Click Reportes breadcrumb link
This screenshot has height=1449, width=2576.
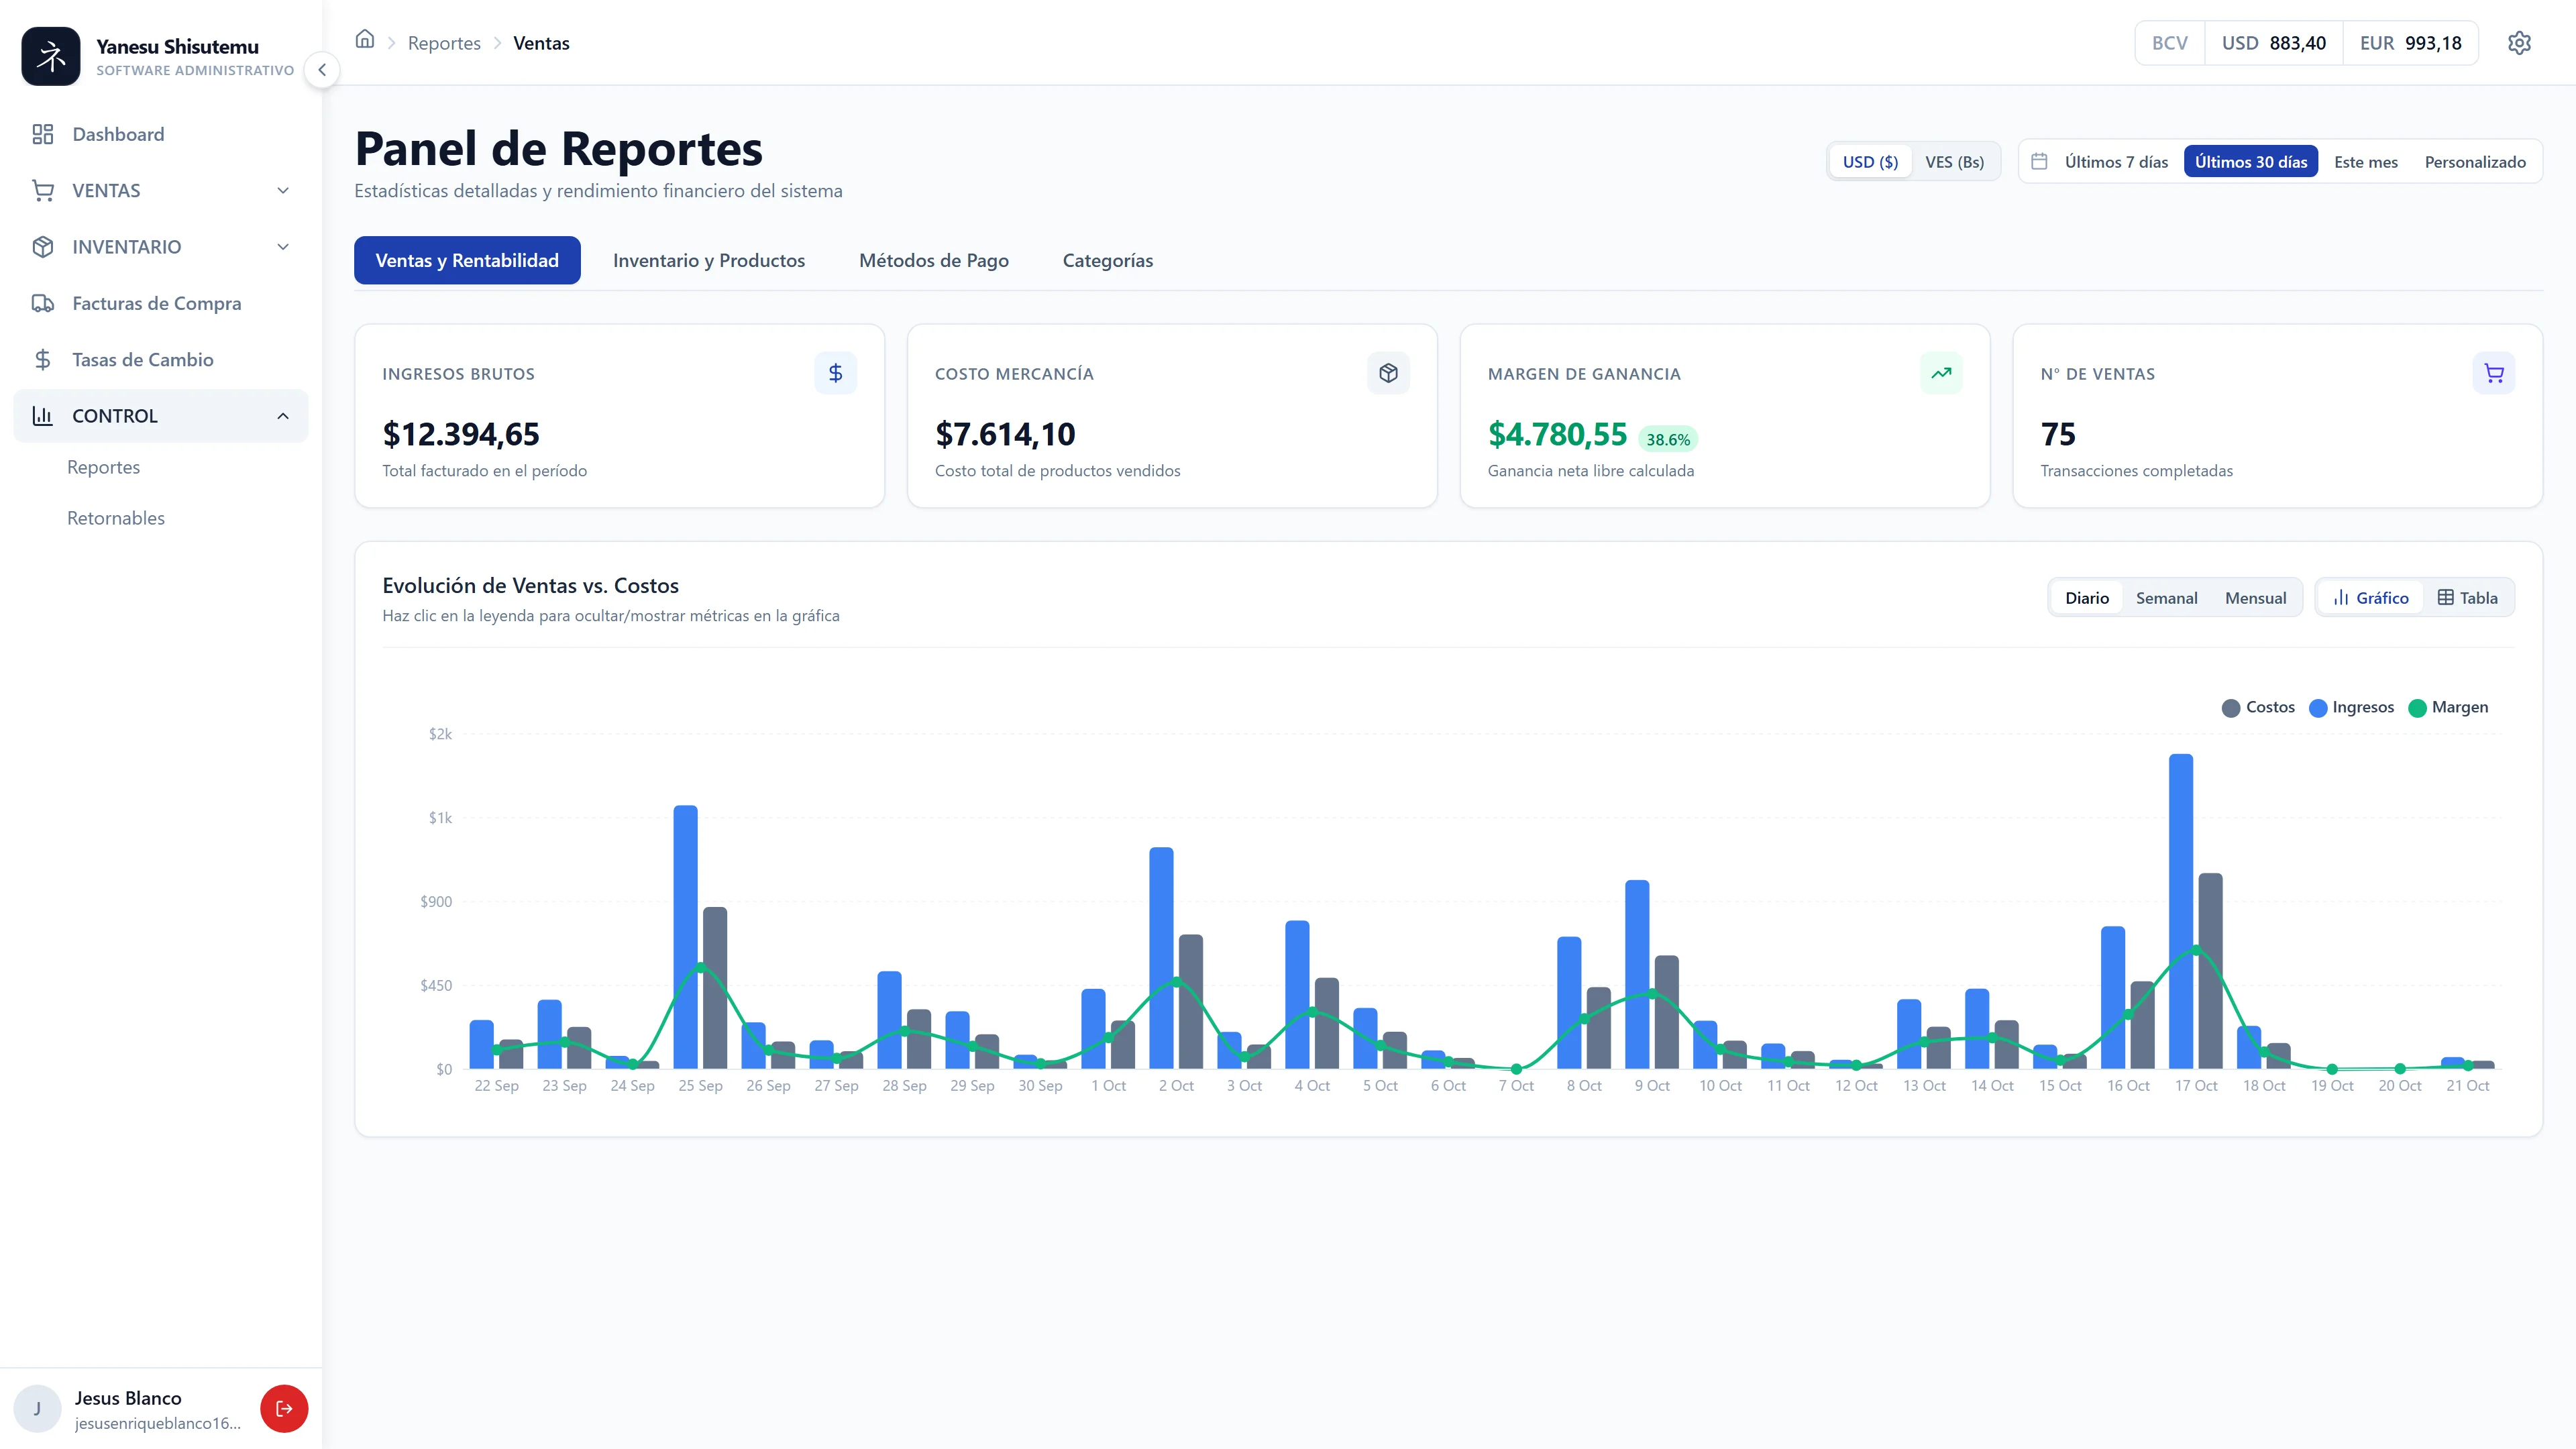444,43
